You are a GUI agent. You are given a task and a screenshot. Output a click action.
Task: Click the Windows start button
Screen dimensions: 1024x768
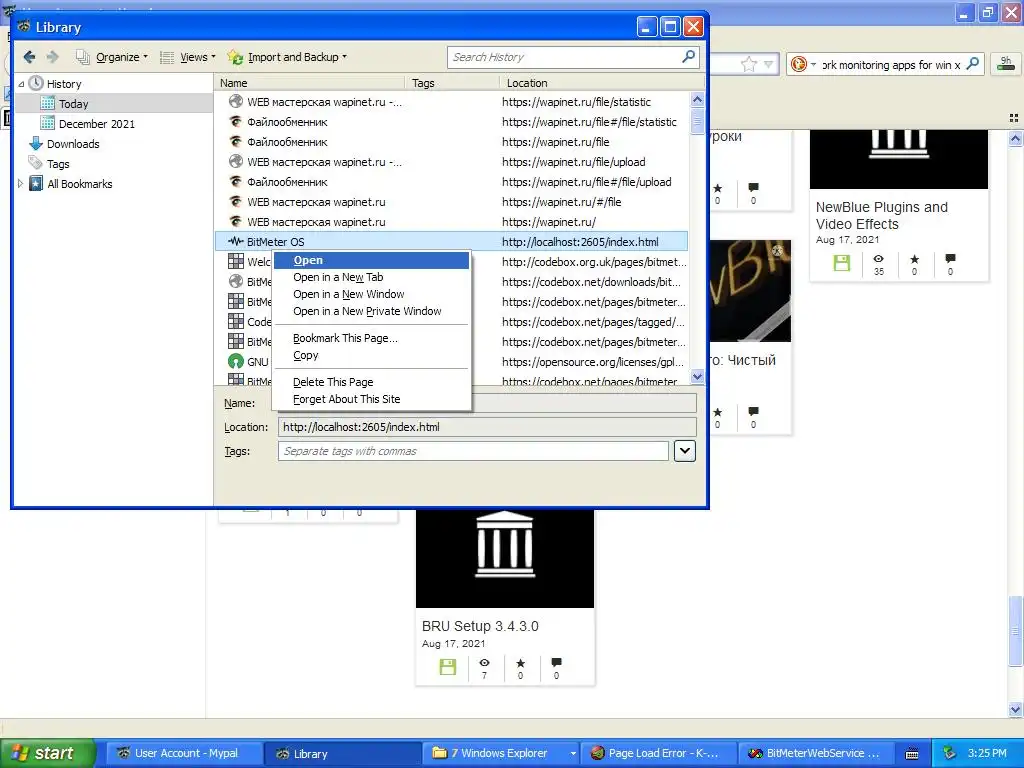click(x=48, y=753)
